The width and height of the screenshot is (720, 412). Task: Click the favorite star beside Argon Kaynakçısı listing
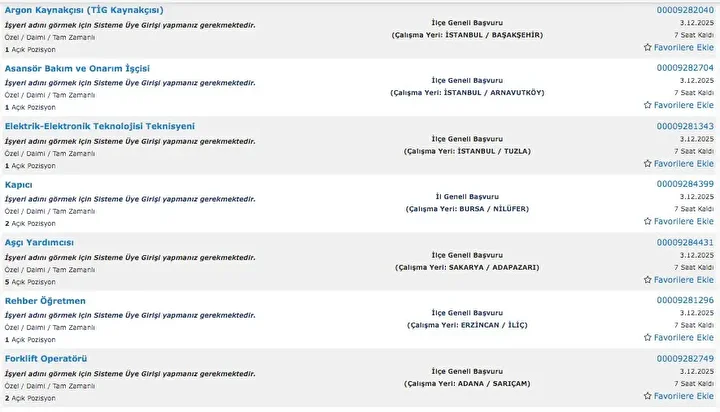pos(647,47)
